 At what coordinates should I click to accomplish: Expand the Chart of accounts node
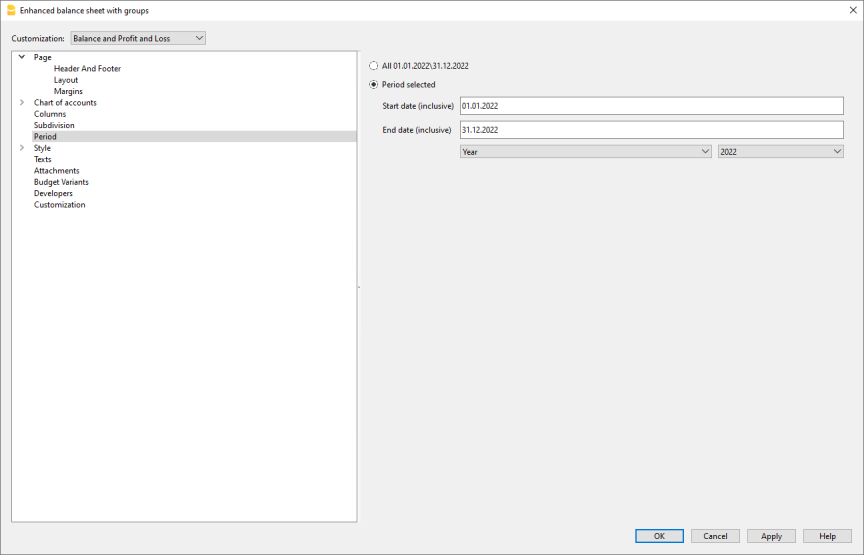(22, 102)
